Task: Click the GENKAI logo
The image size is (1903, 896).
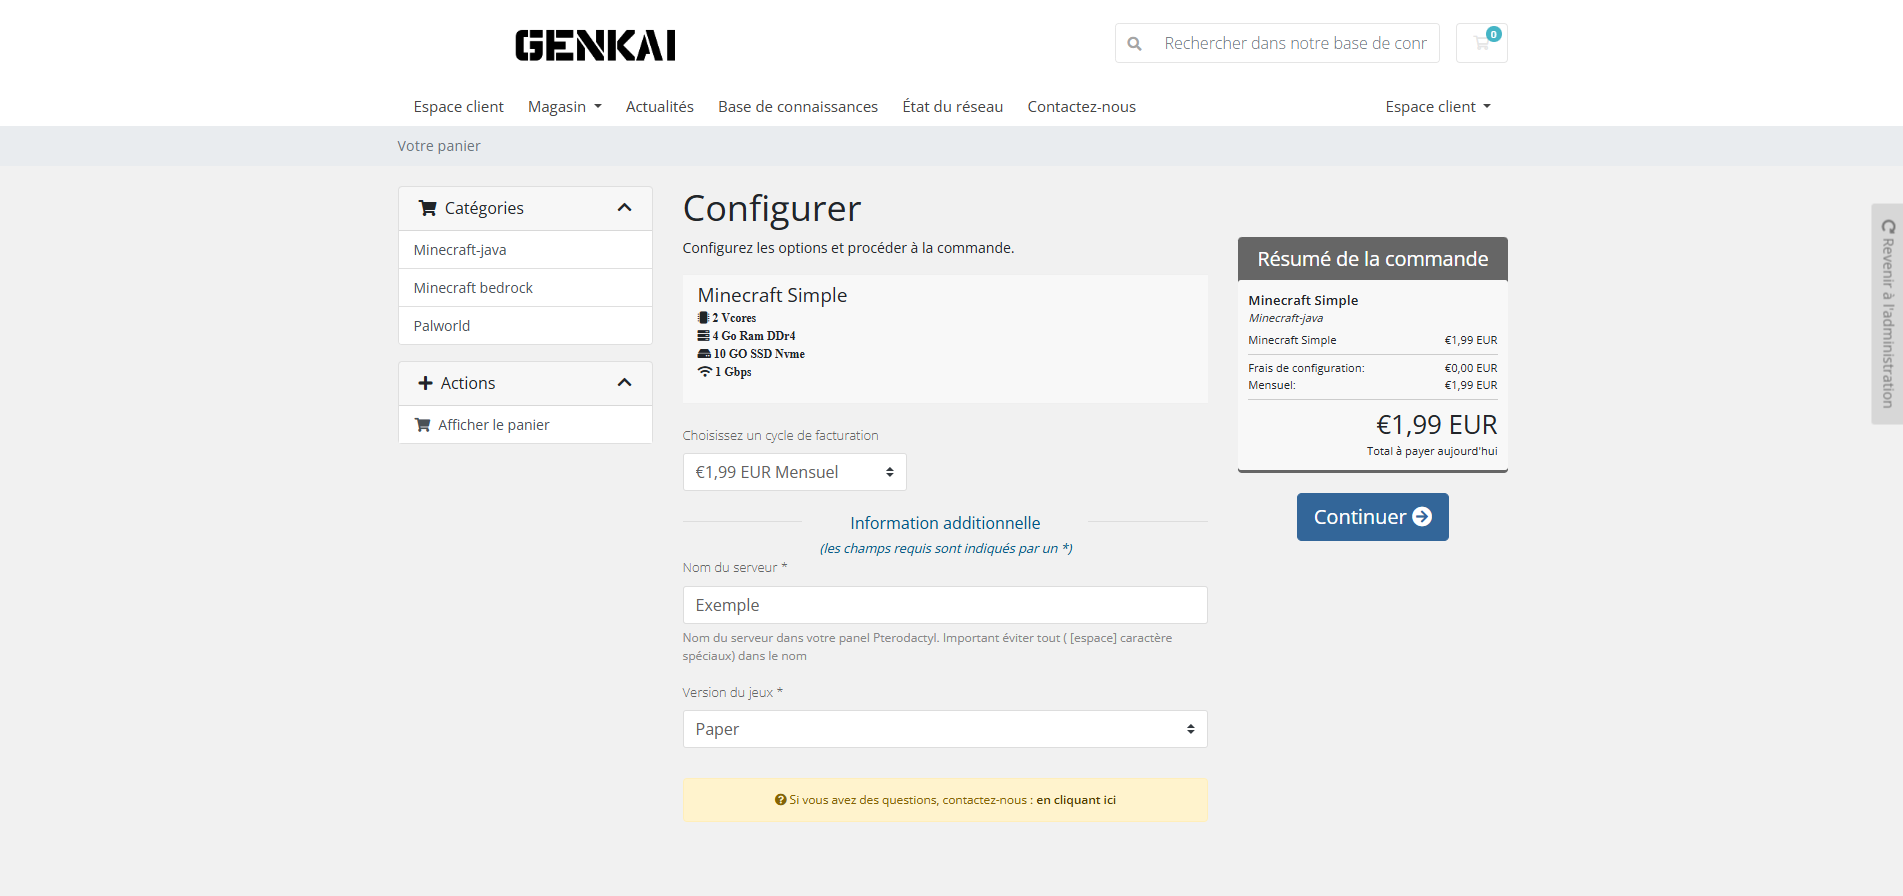Action: click(595, 45)
